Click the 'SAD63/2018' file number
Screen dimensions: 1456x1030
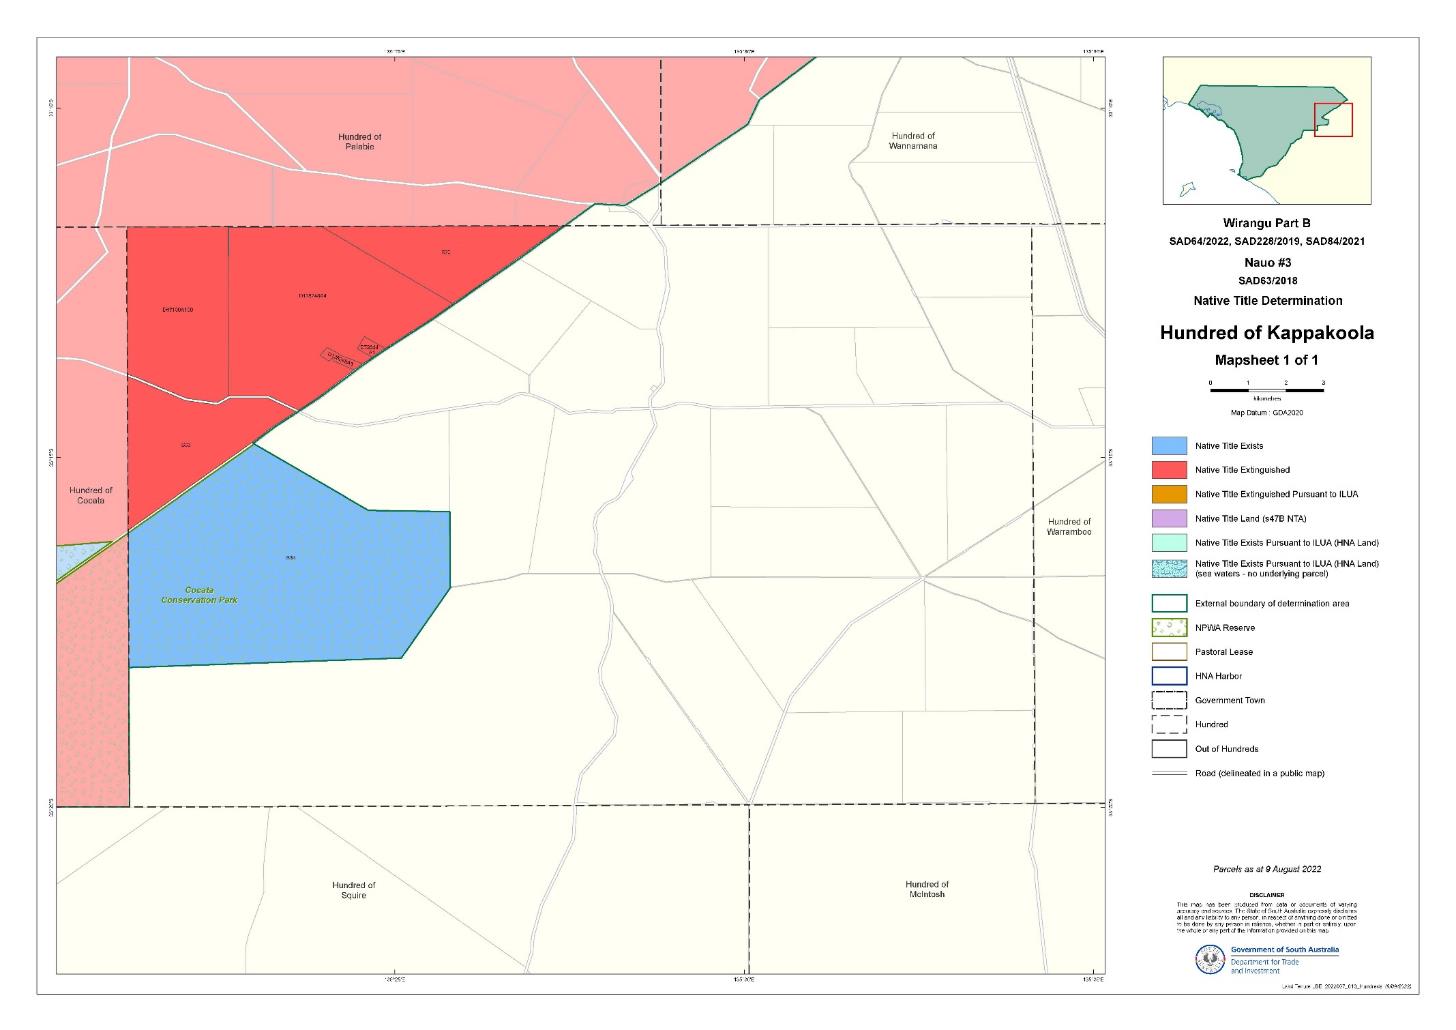click(1267, 281)
